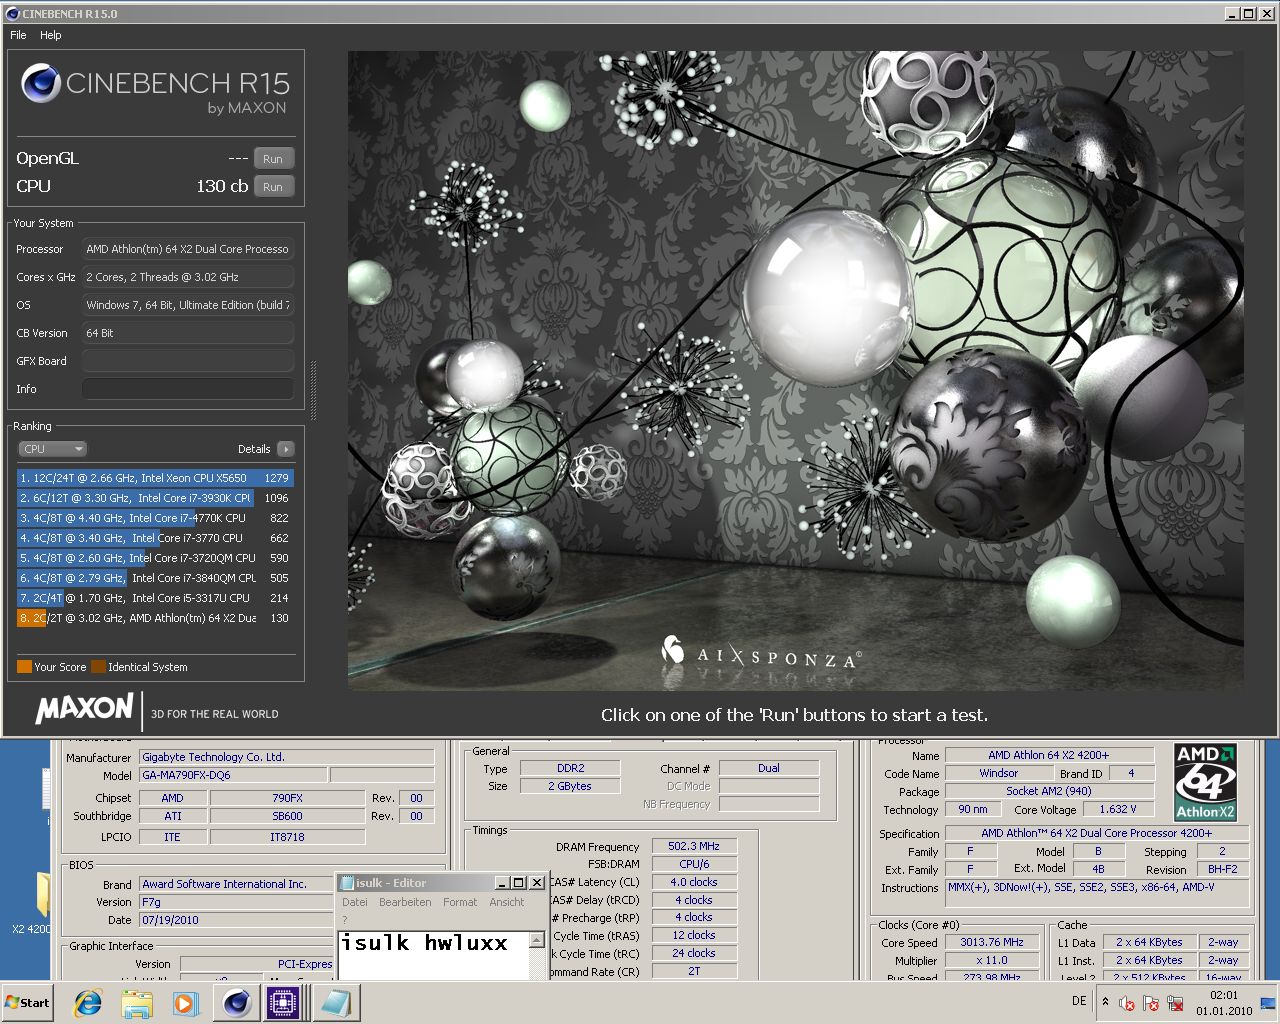Open Windows Explorer folder taskbar icon

(x=137, y=1003)
